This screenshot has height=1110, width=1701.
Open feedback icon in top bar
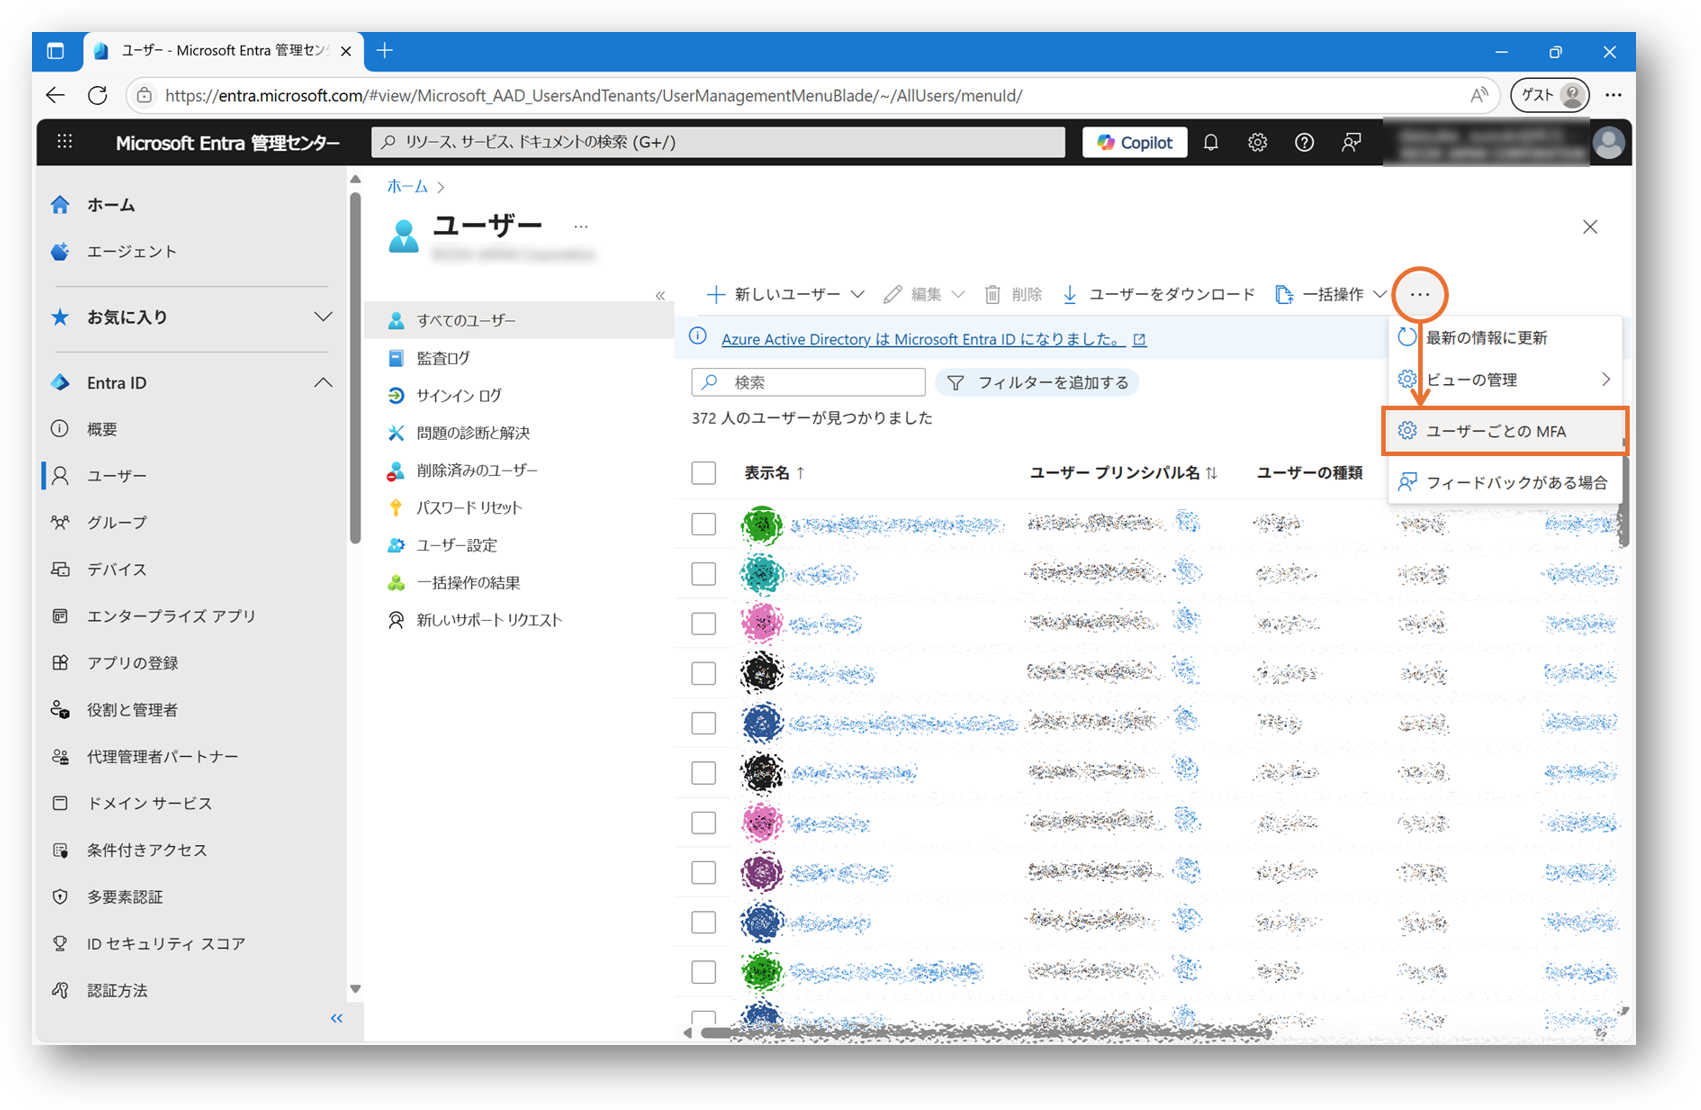pyautogui.click(x=1351, y=142)
